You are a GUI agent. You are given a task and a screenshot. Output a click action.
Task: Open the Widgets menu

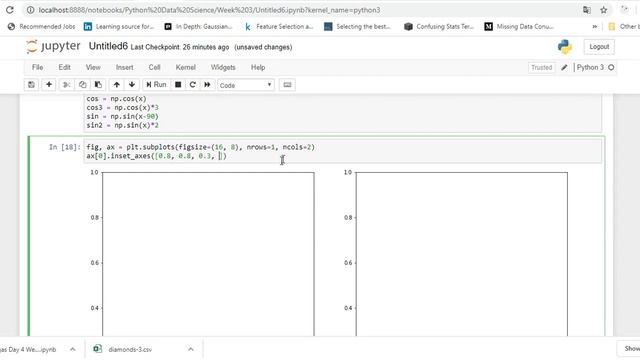(x=223, y=67)
